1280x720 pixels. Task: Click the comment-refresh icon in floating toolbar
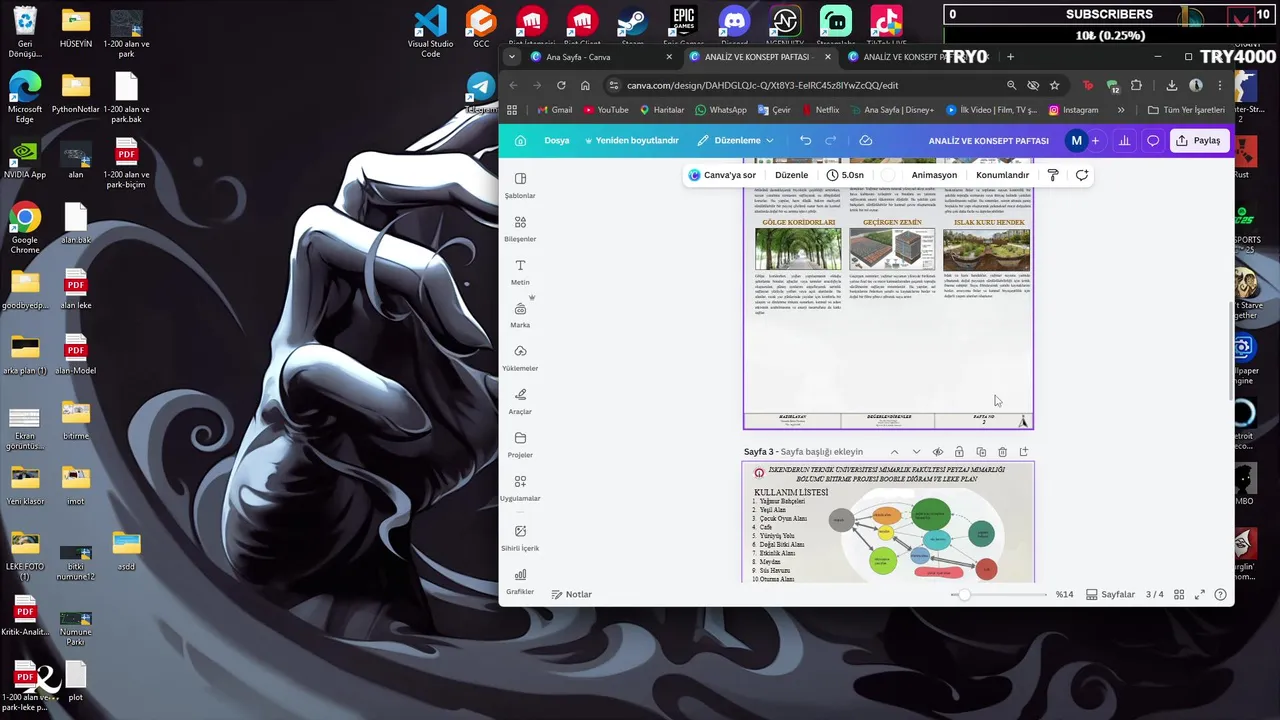click(x=1082, y=175)
